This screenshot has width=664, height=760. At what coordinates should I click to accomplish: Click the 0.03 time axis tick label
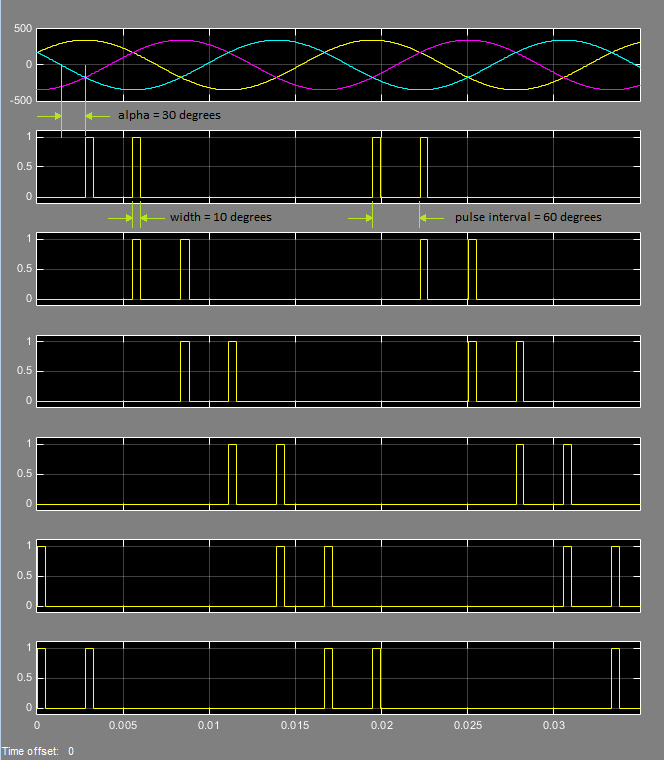(x=553, y=726)
